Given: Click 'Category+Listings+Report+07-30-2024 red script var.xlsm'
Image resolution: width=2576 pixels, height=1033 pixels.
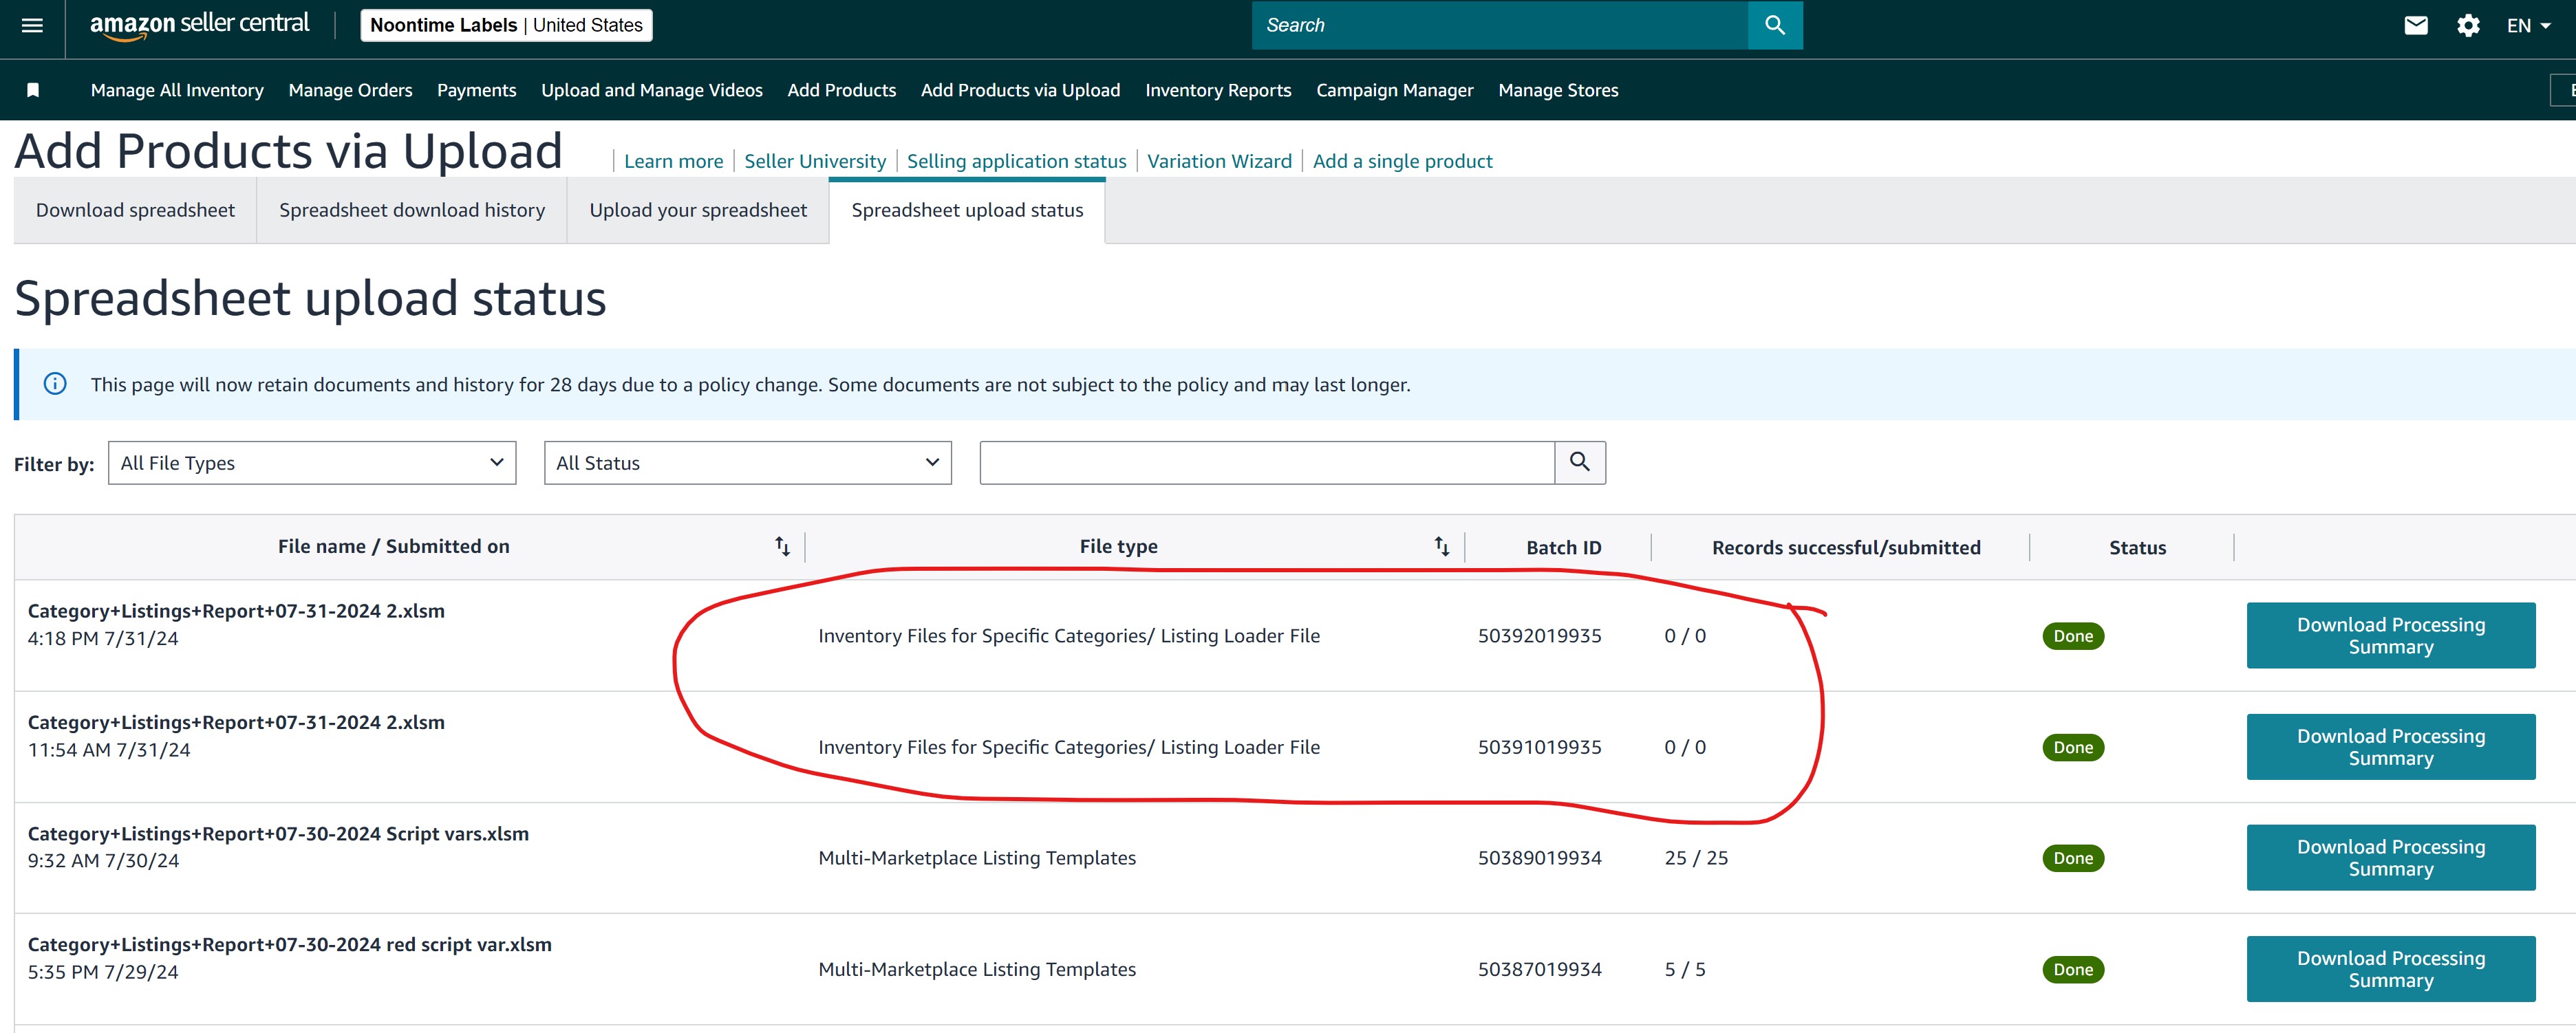Looking at the screenshot, I should pos(289,944).
